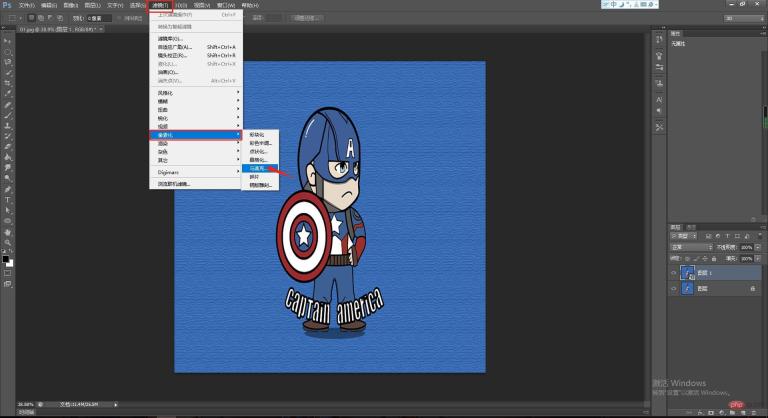Select the Eyedropper tool in the toolbox
The height and width of the screenshot is (418, 768).
click(x=7, y=93)
